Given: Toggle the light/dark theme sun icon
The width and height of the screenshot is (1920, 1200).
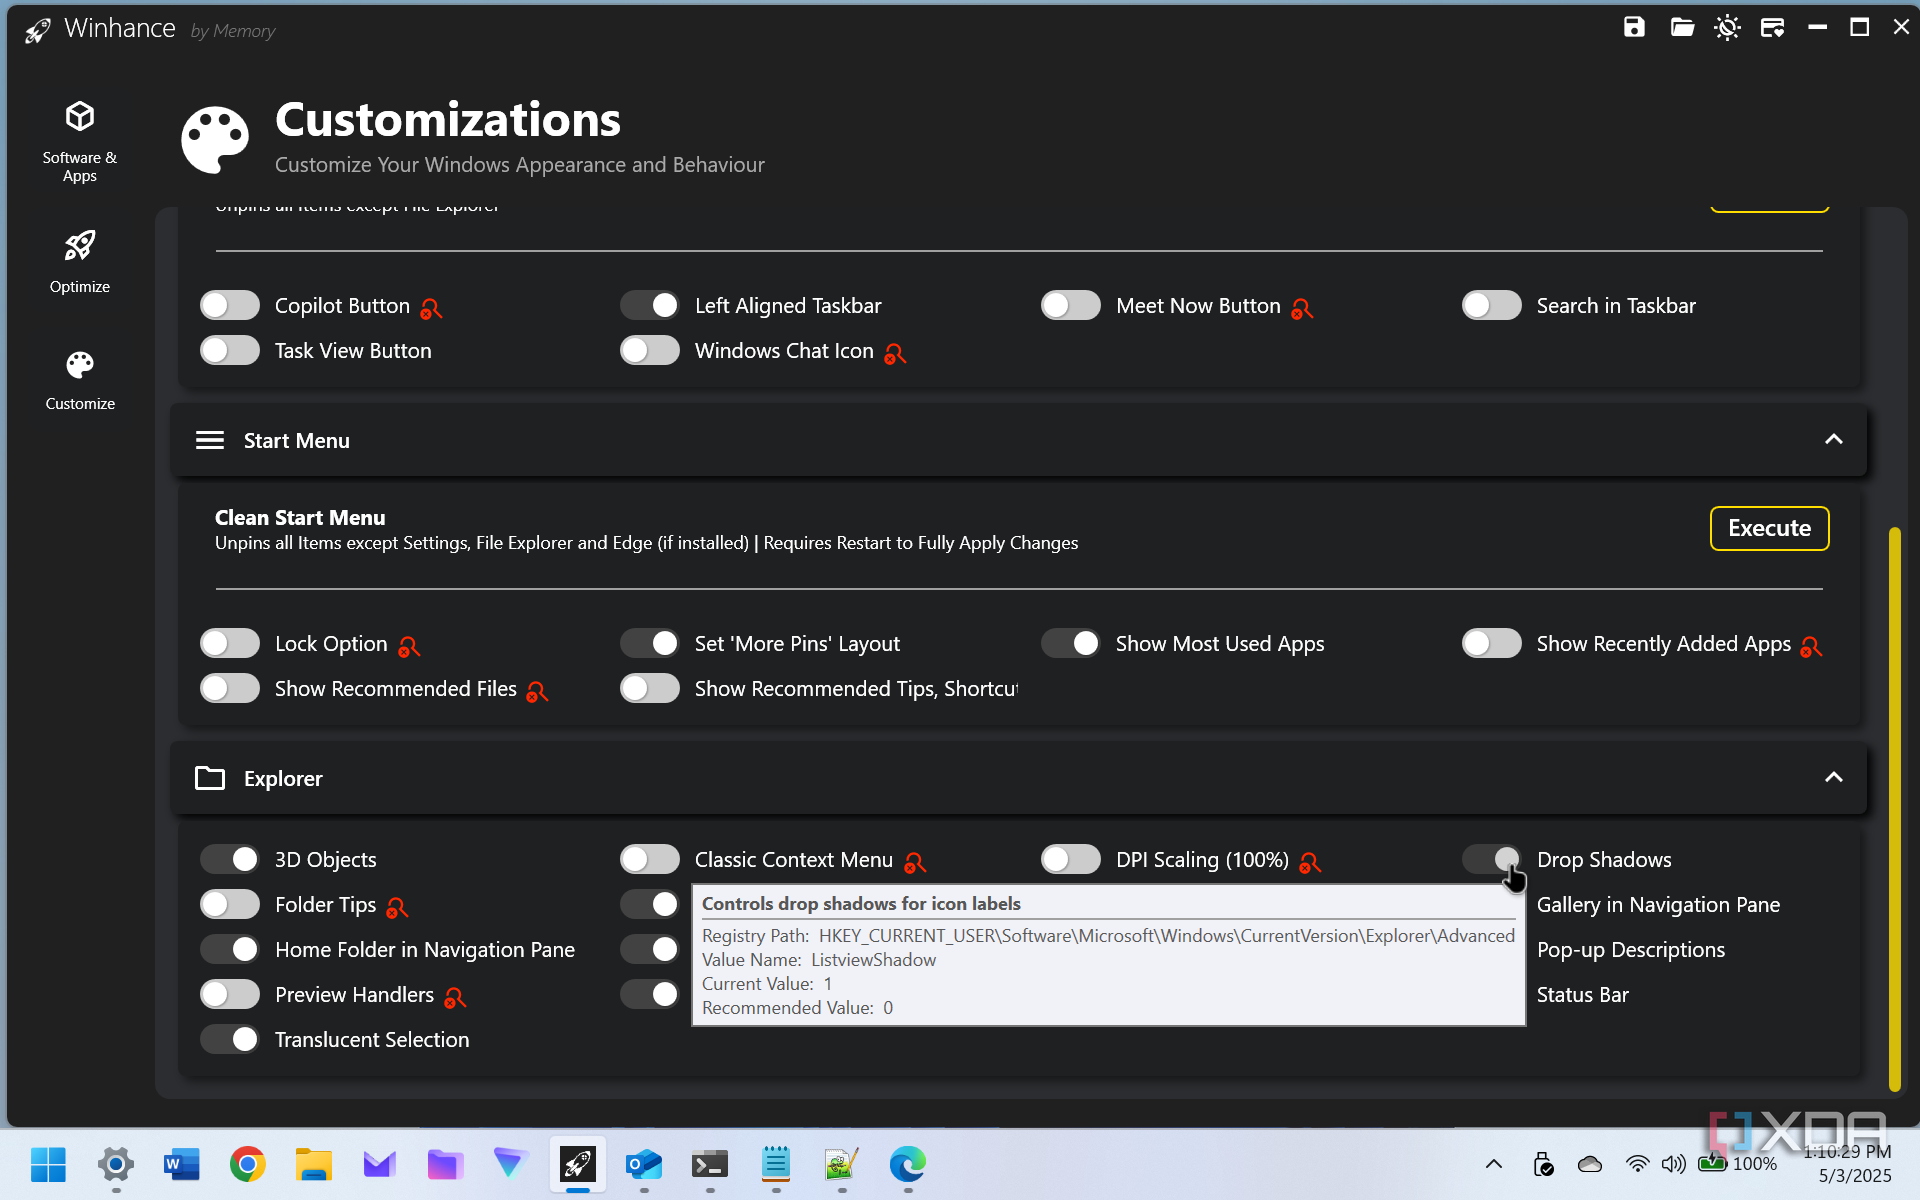Looking at the screenshot, I should (1727, 27).
